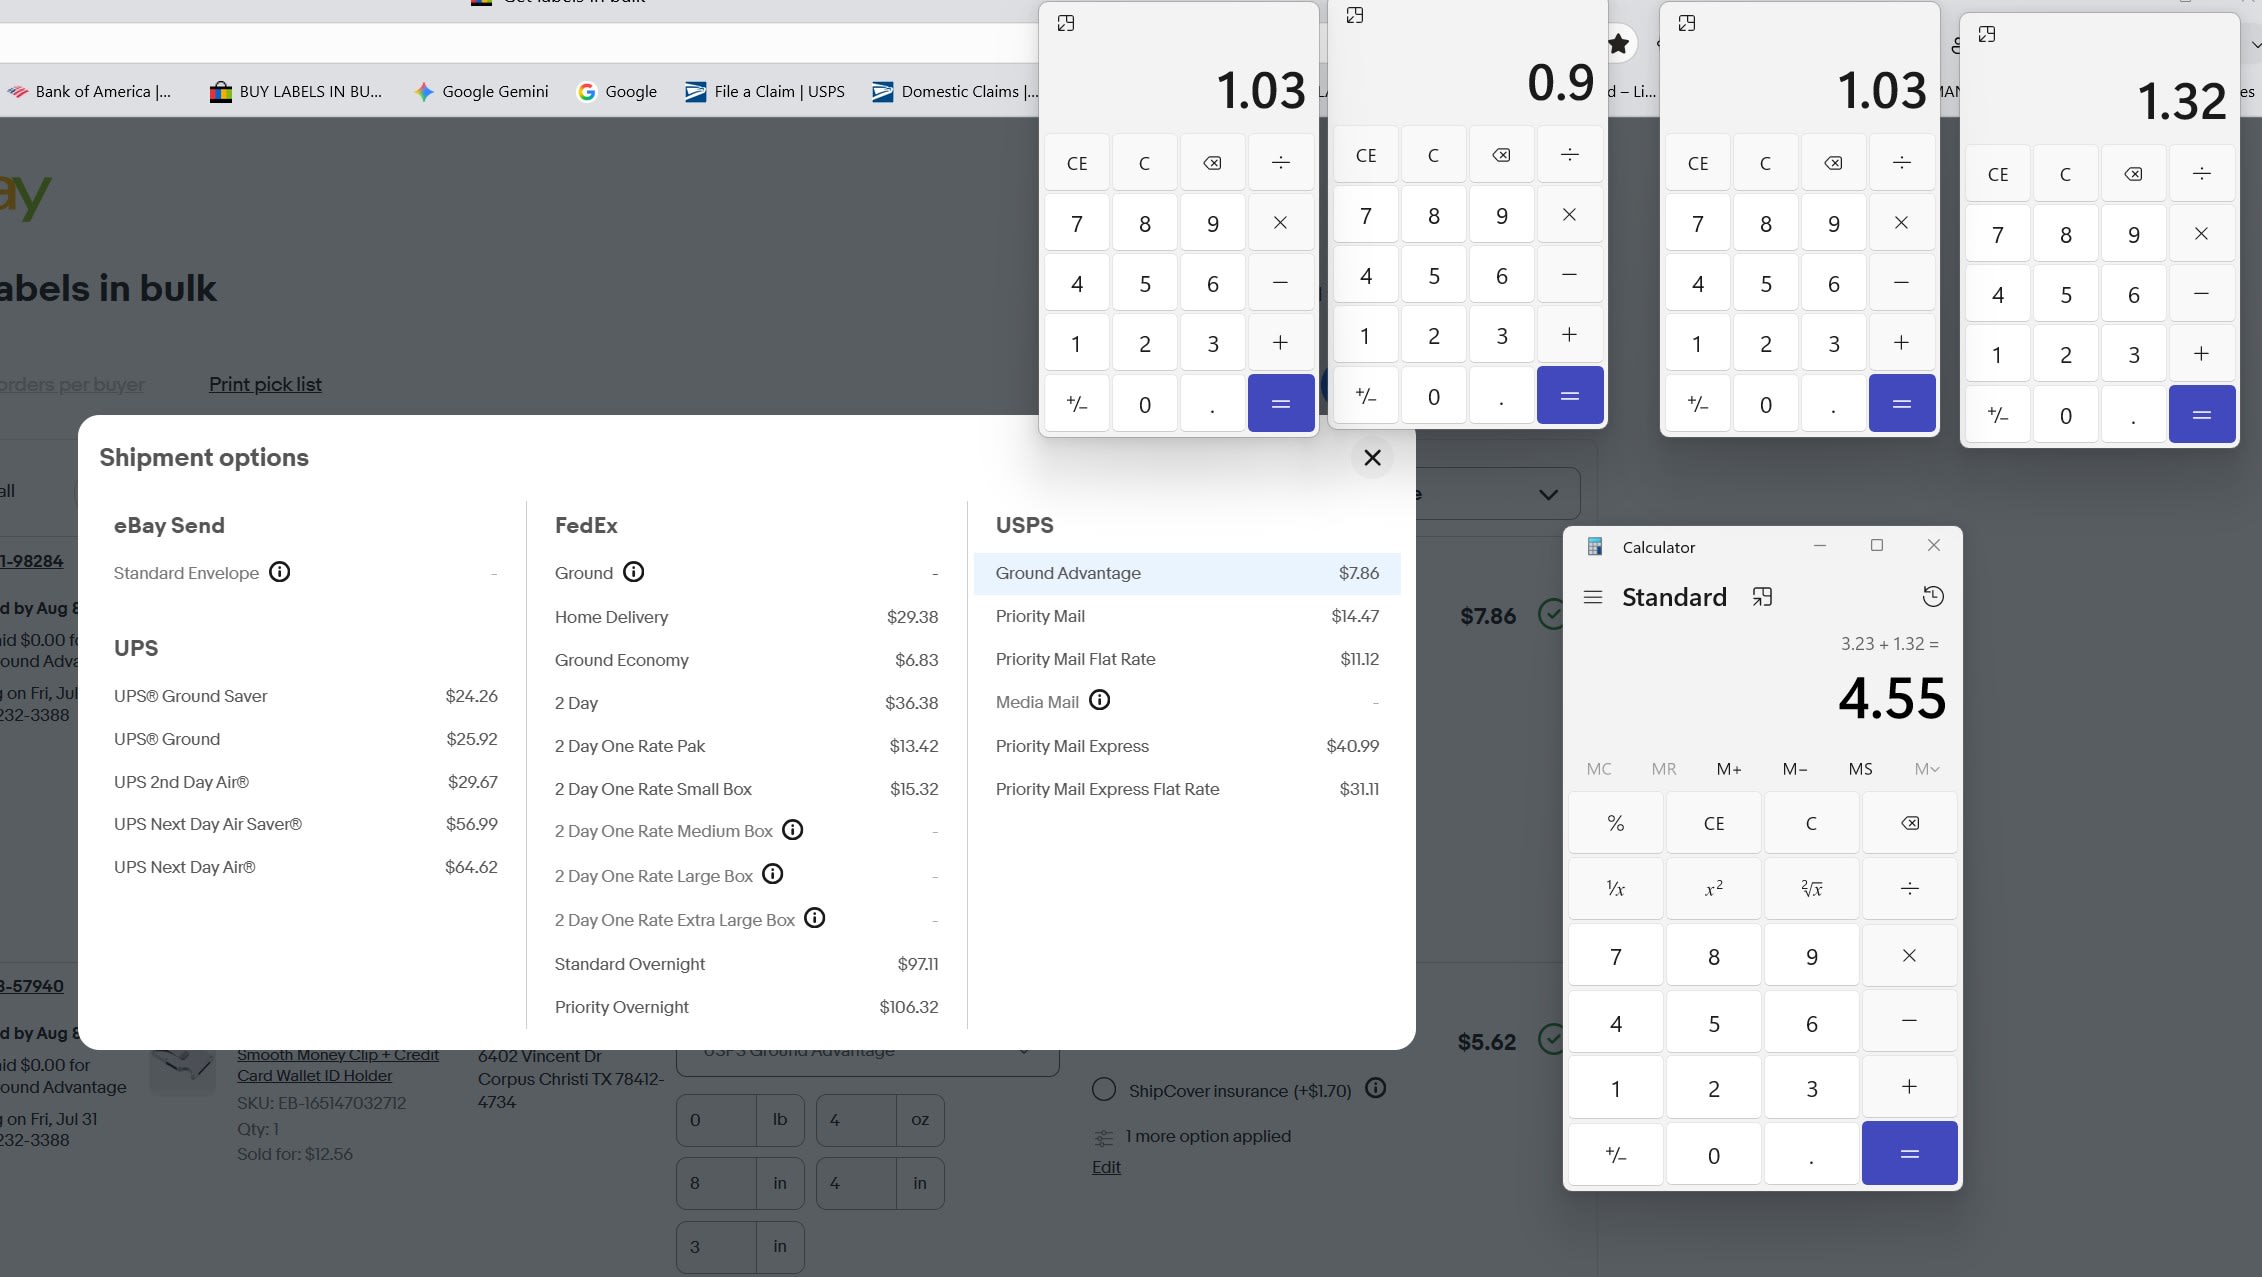Viewport: 2262px width, 1277px height.
Task: Click the M− memory subtract button
Action: [1795, 769]
